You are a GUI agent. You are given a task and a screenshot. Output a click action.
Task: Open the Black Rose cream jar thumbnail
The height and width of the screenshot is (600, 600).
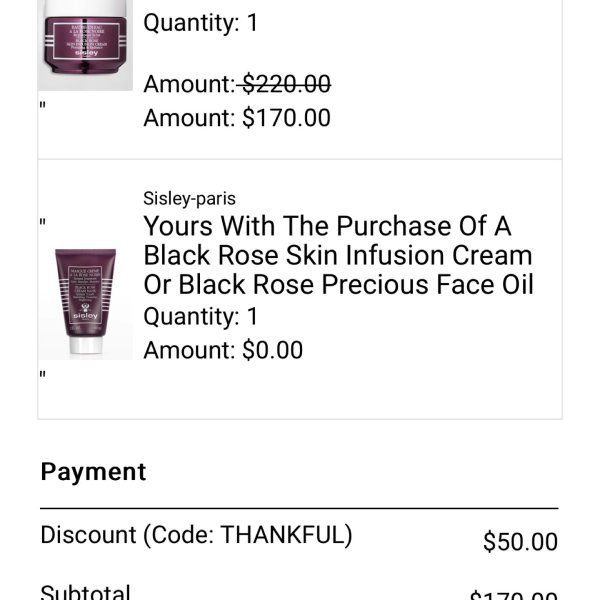point(86,45)
